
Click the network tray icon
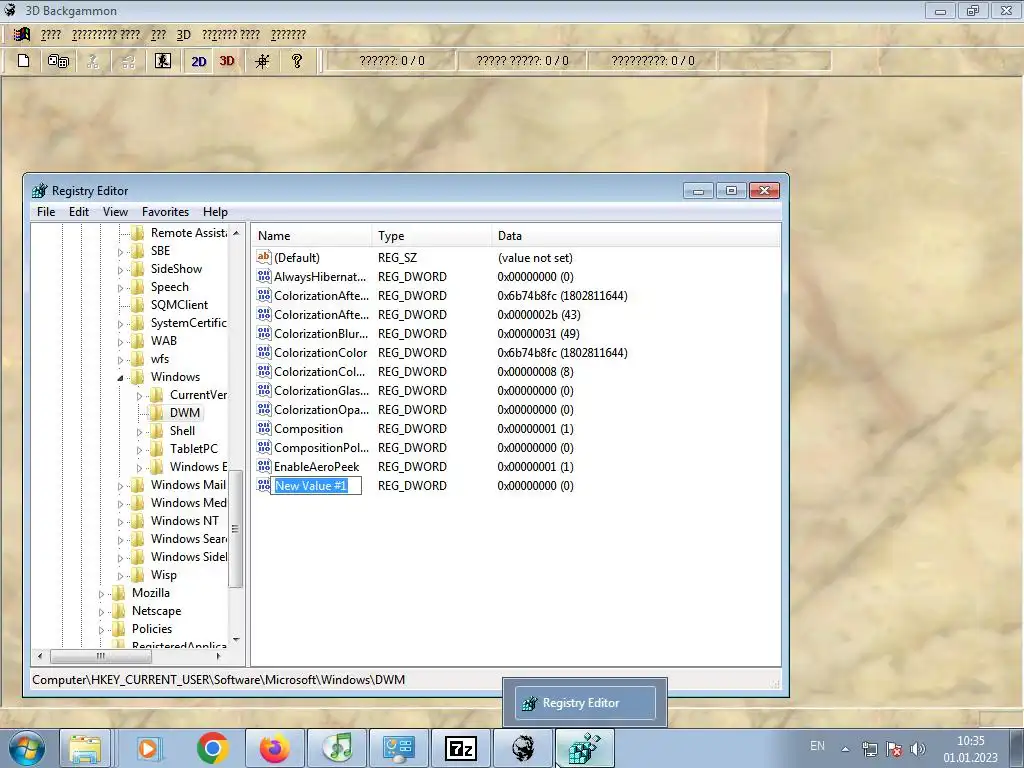[x=869, y=749]
